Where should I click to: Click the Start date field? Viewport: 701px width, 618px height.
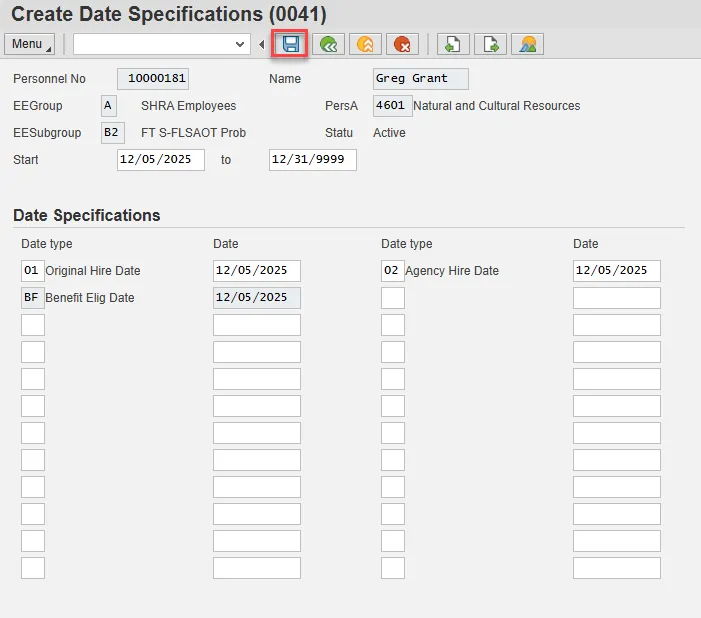tap(160, 160)
